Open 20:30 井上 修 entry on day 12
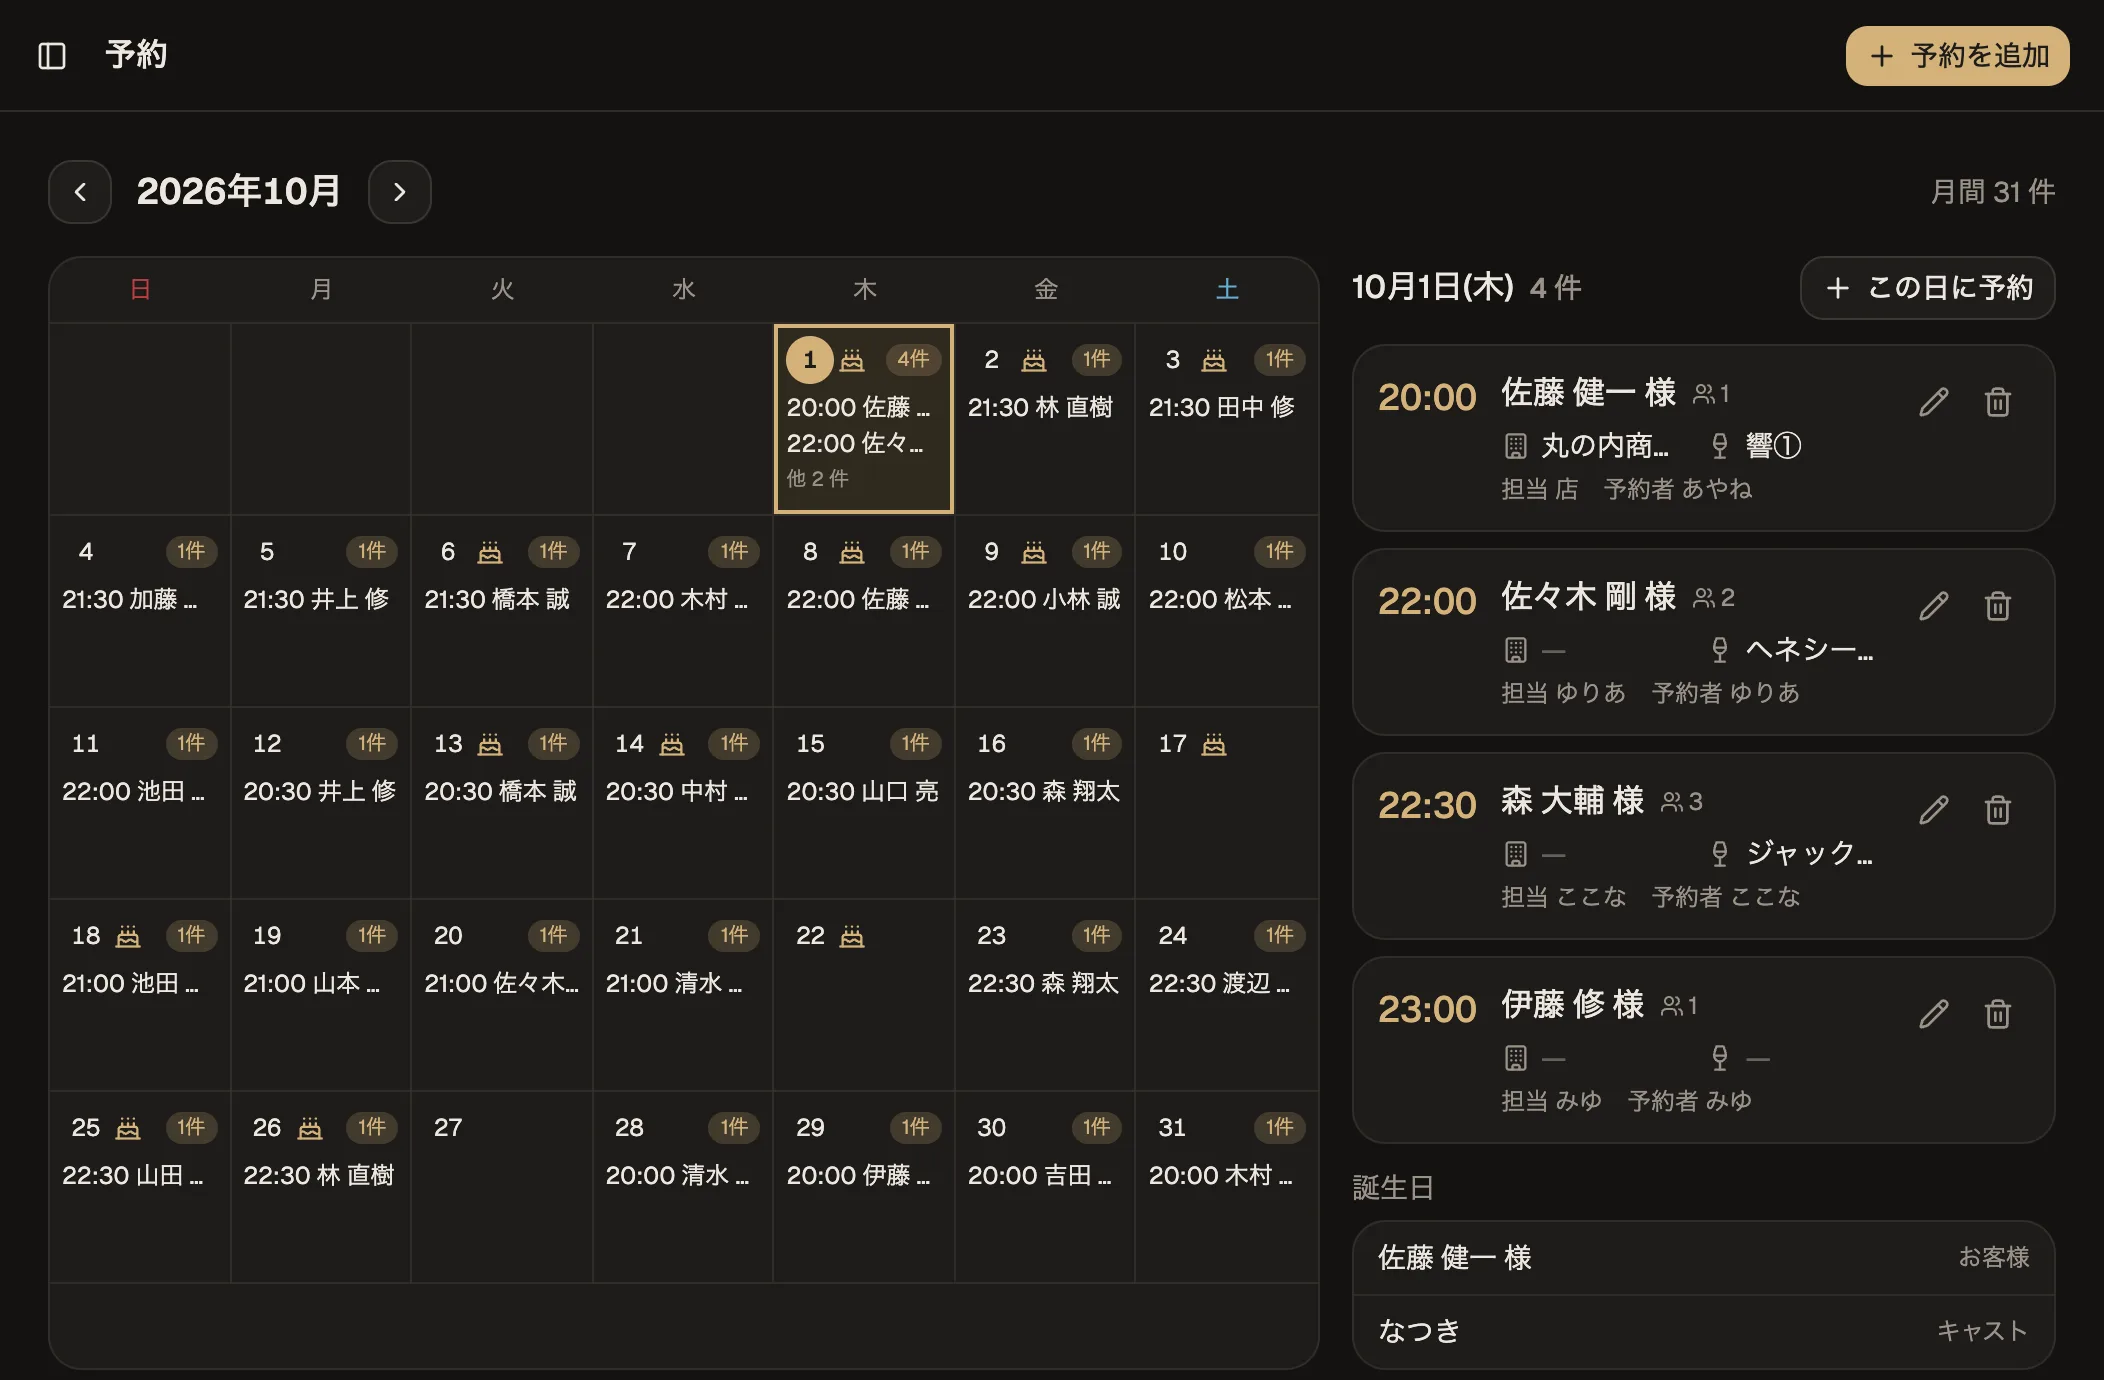2104x1380 pixels. (320, 792)
